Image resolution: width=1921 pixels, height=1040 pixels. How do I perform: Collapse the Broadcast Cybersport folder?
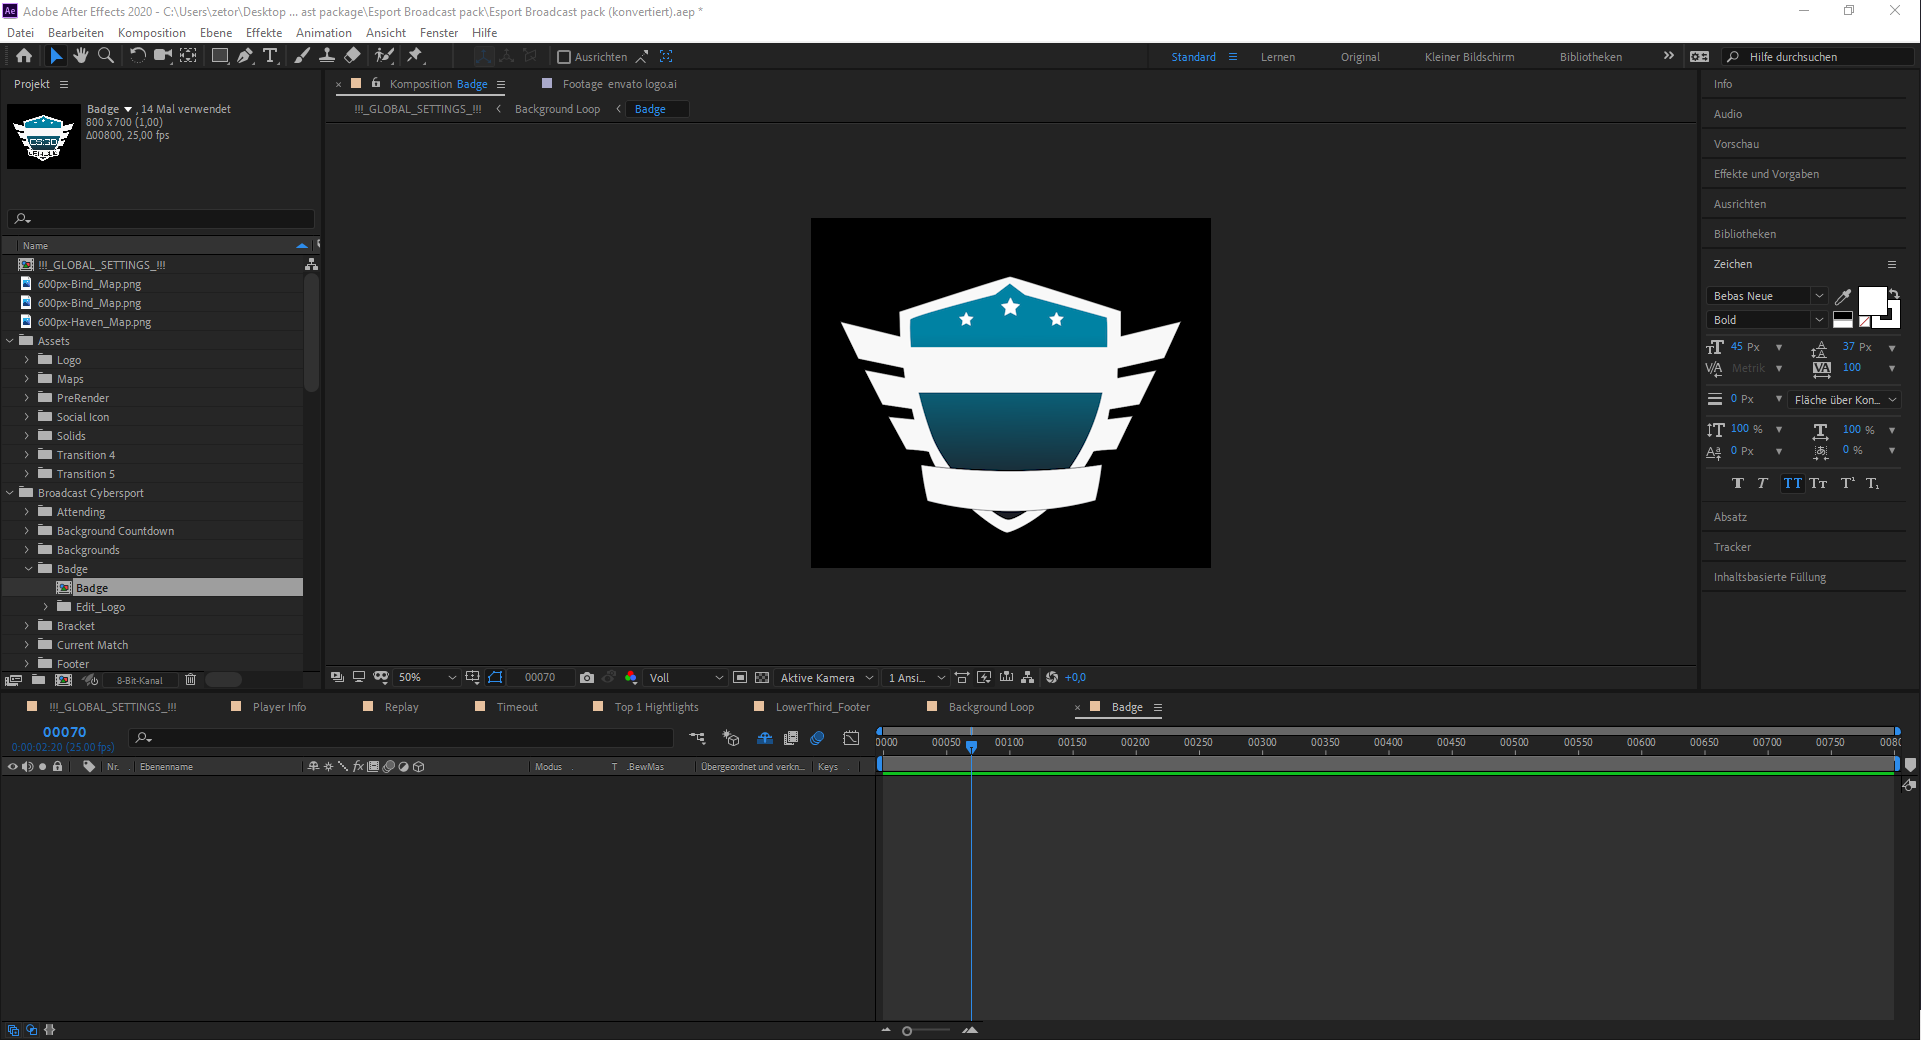pyautogui.click(x=10, y=492)
